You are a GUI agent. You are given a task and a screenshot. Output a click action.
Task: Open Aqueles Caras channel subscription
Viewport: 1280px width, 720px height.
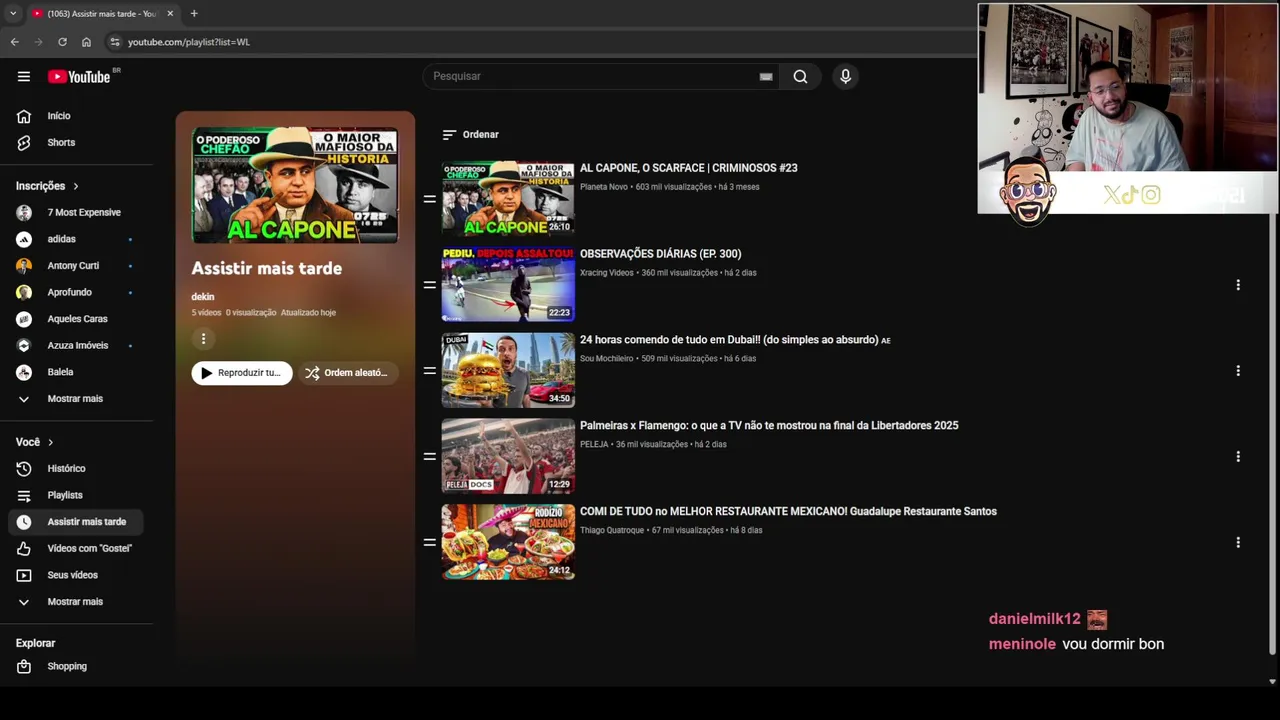pos(77,319)
